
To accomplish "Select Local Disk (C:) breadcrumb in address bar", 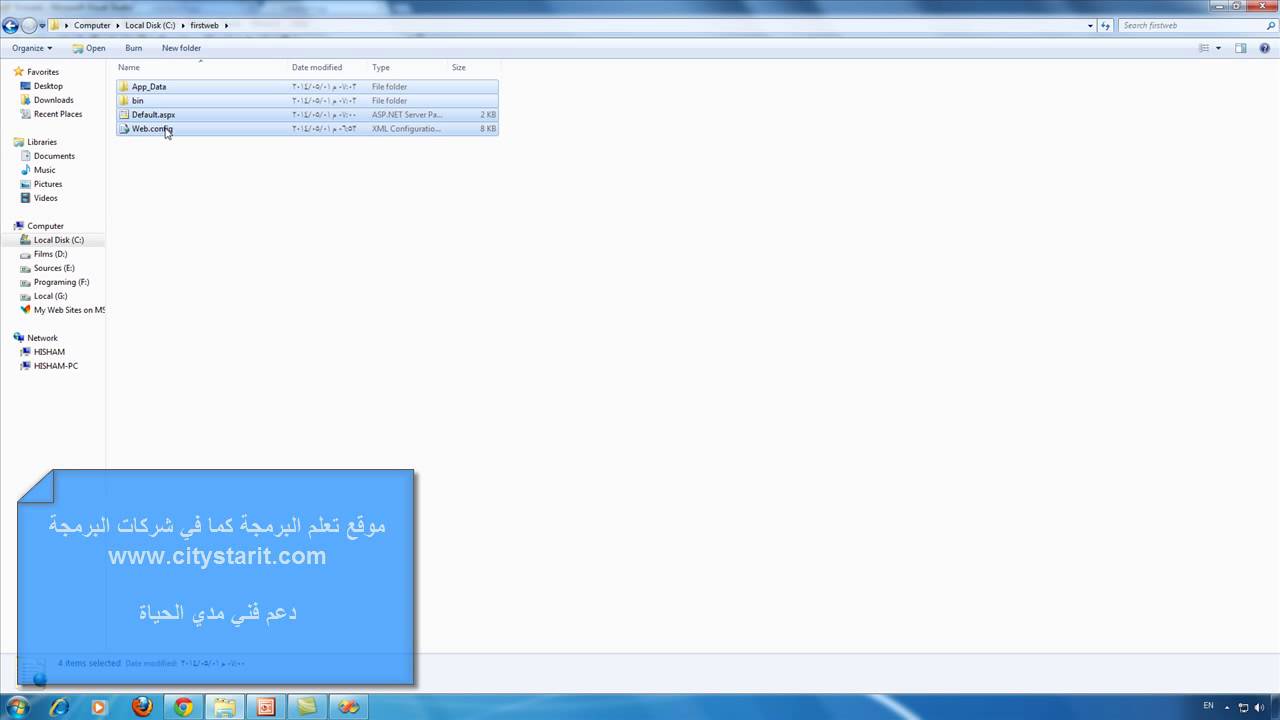I will pyautogui.click(x=150, y=25).
